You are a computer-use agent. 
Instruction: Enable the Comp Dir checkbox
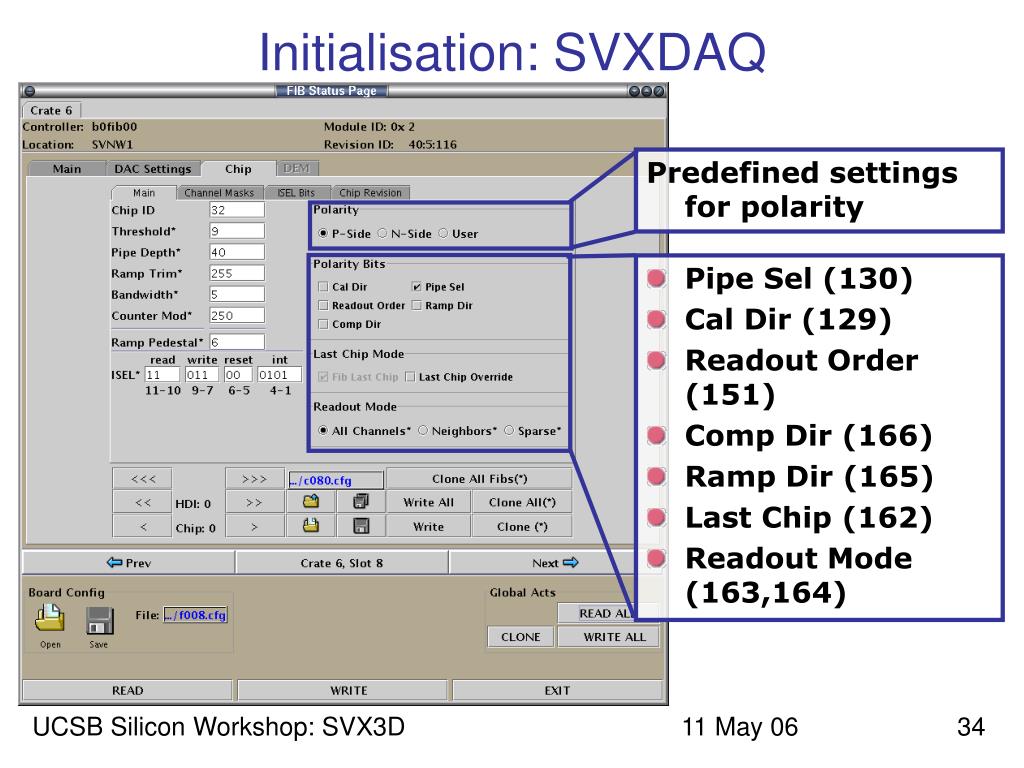[323, 324]
